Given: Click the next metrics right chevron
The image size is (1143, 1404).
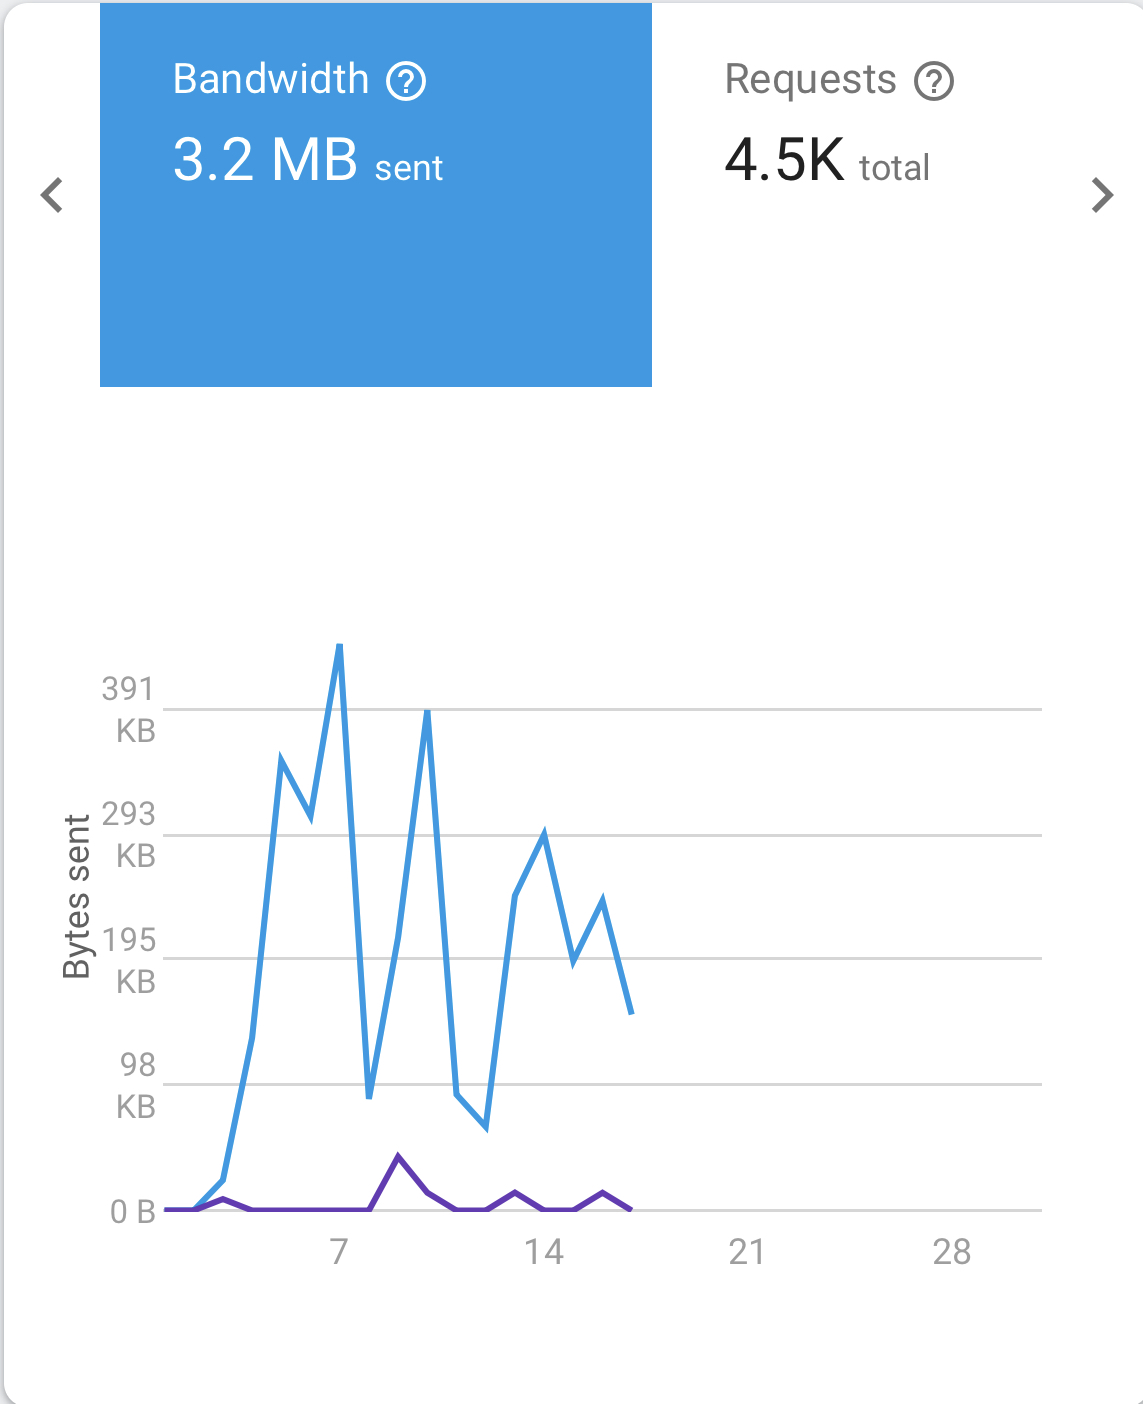Looking at the screenshot, I should coord(1102,195).
